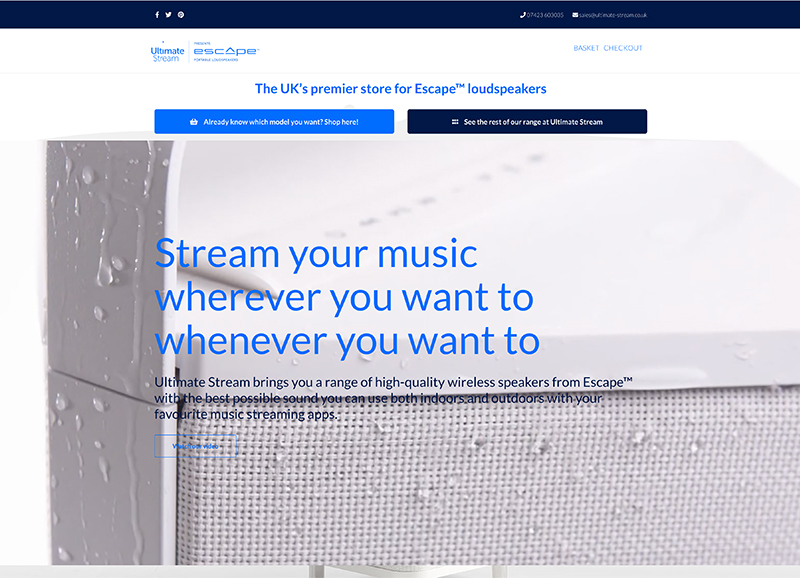Open the Pinterest social icon

pyautogui.click(x=181, y=15)
